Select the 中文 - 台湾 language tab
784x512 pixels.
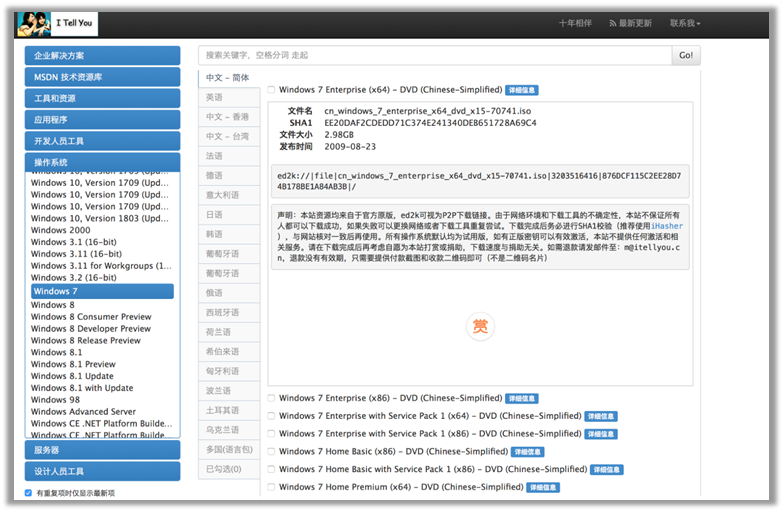pos(229,136)
